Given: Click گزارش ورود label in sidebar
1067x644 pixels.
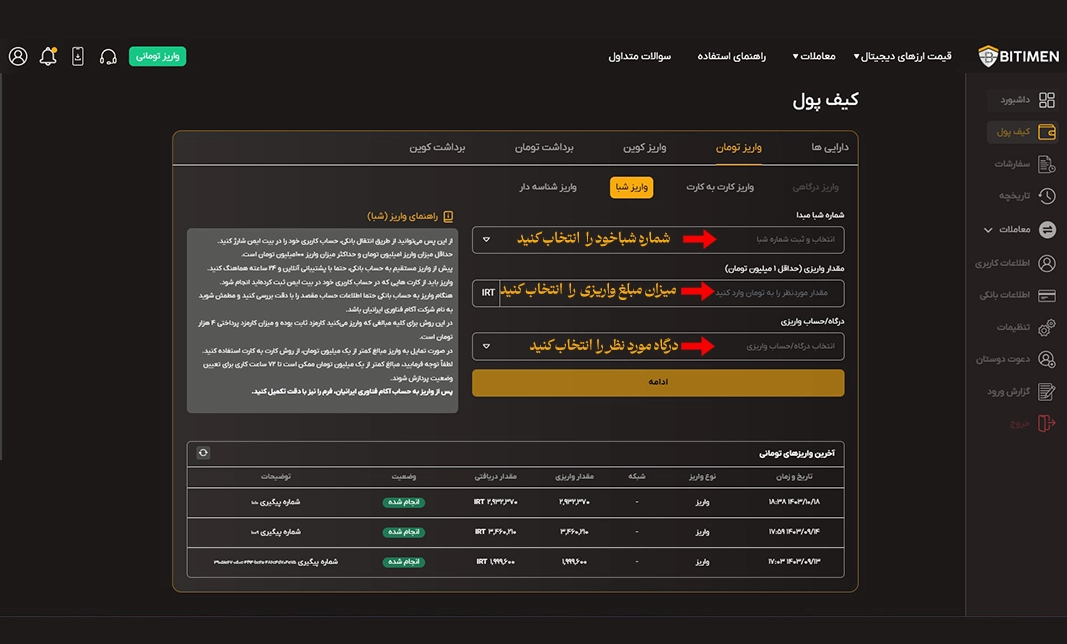Looking at the screenshot, I should (1008, 391).
